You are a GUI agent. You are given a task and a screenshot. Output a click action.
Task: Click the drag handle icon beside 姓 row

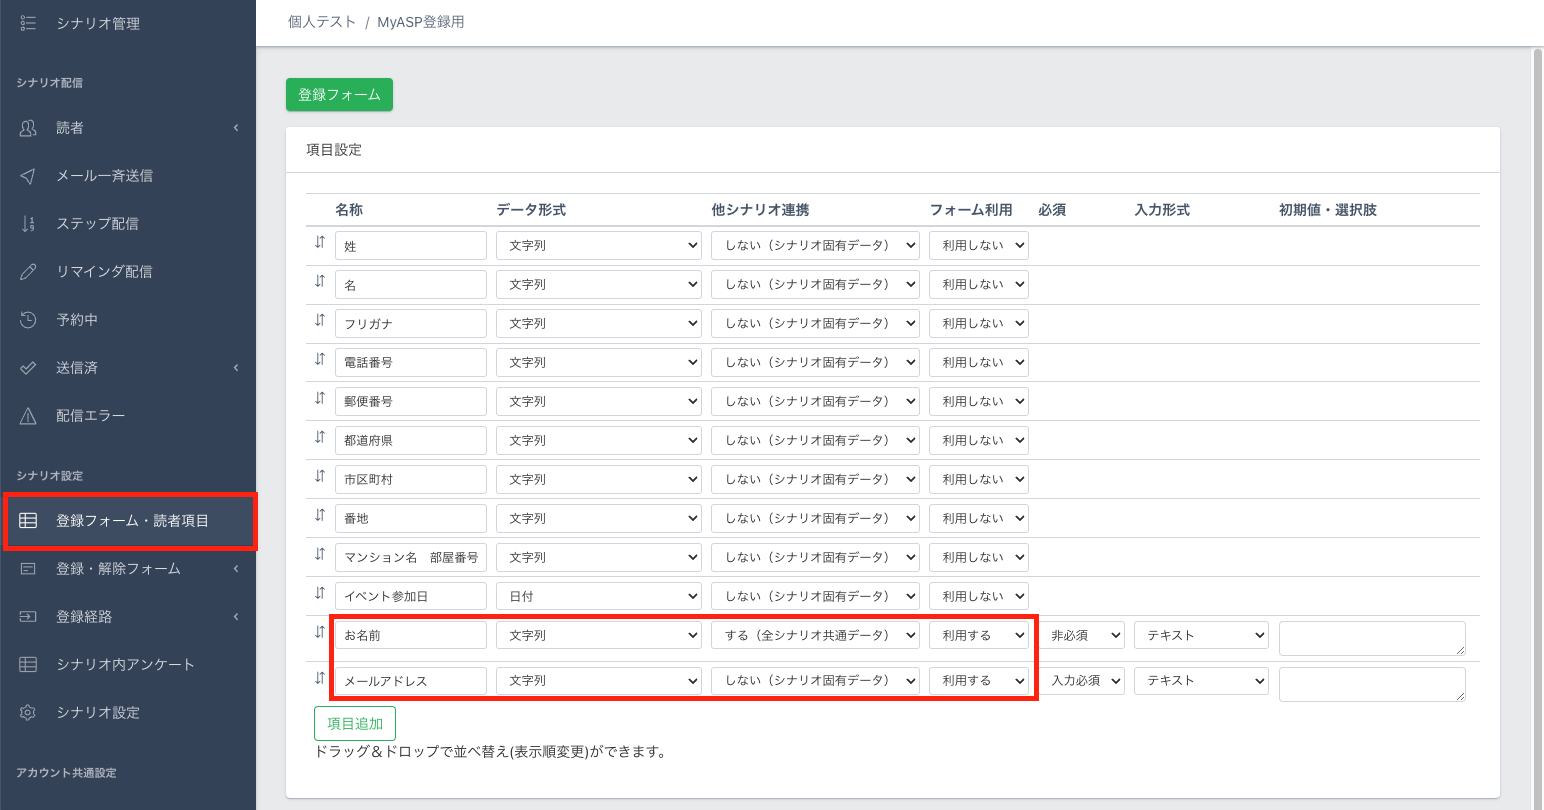(x=320, y=242)
